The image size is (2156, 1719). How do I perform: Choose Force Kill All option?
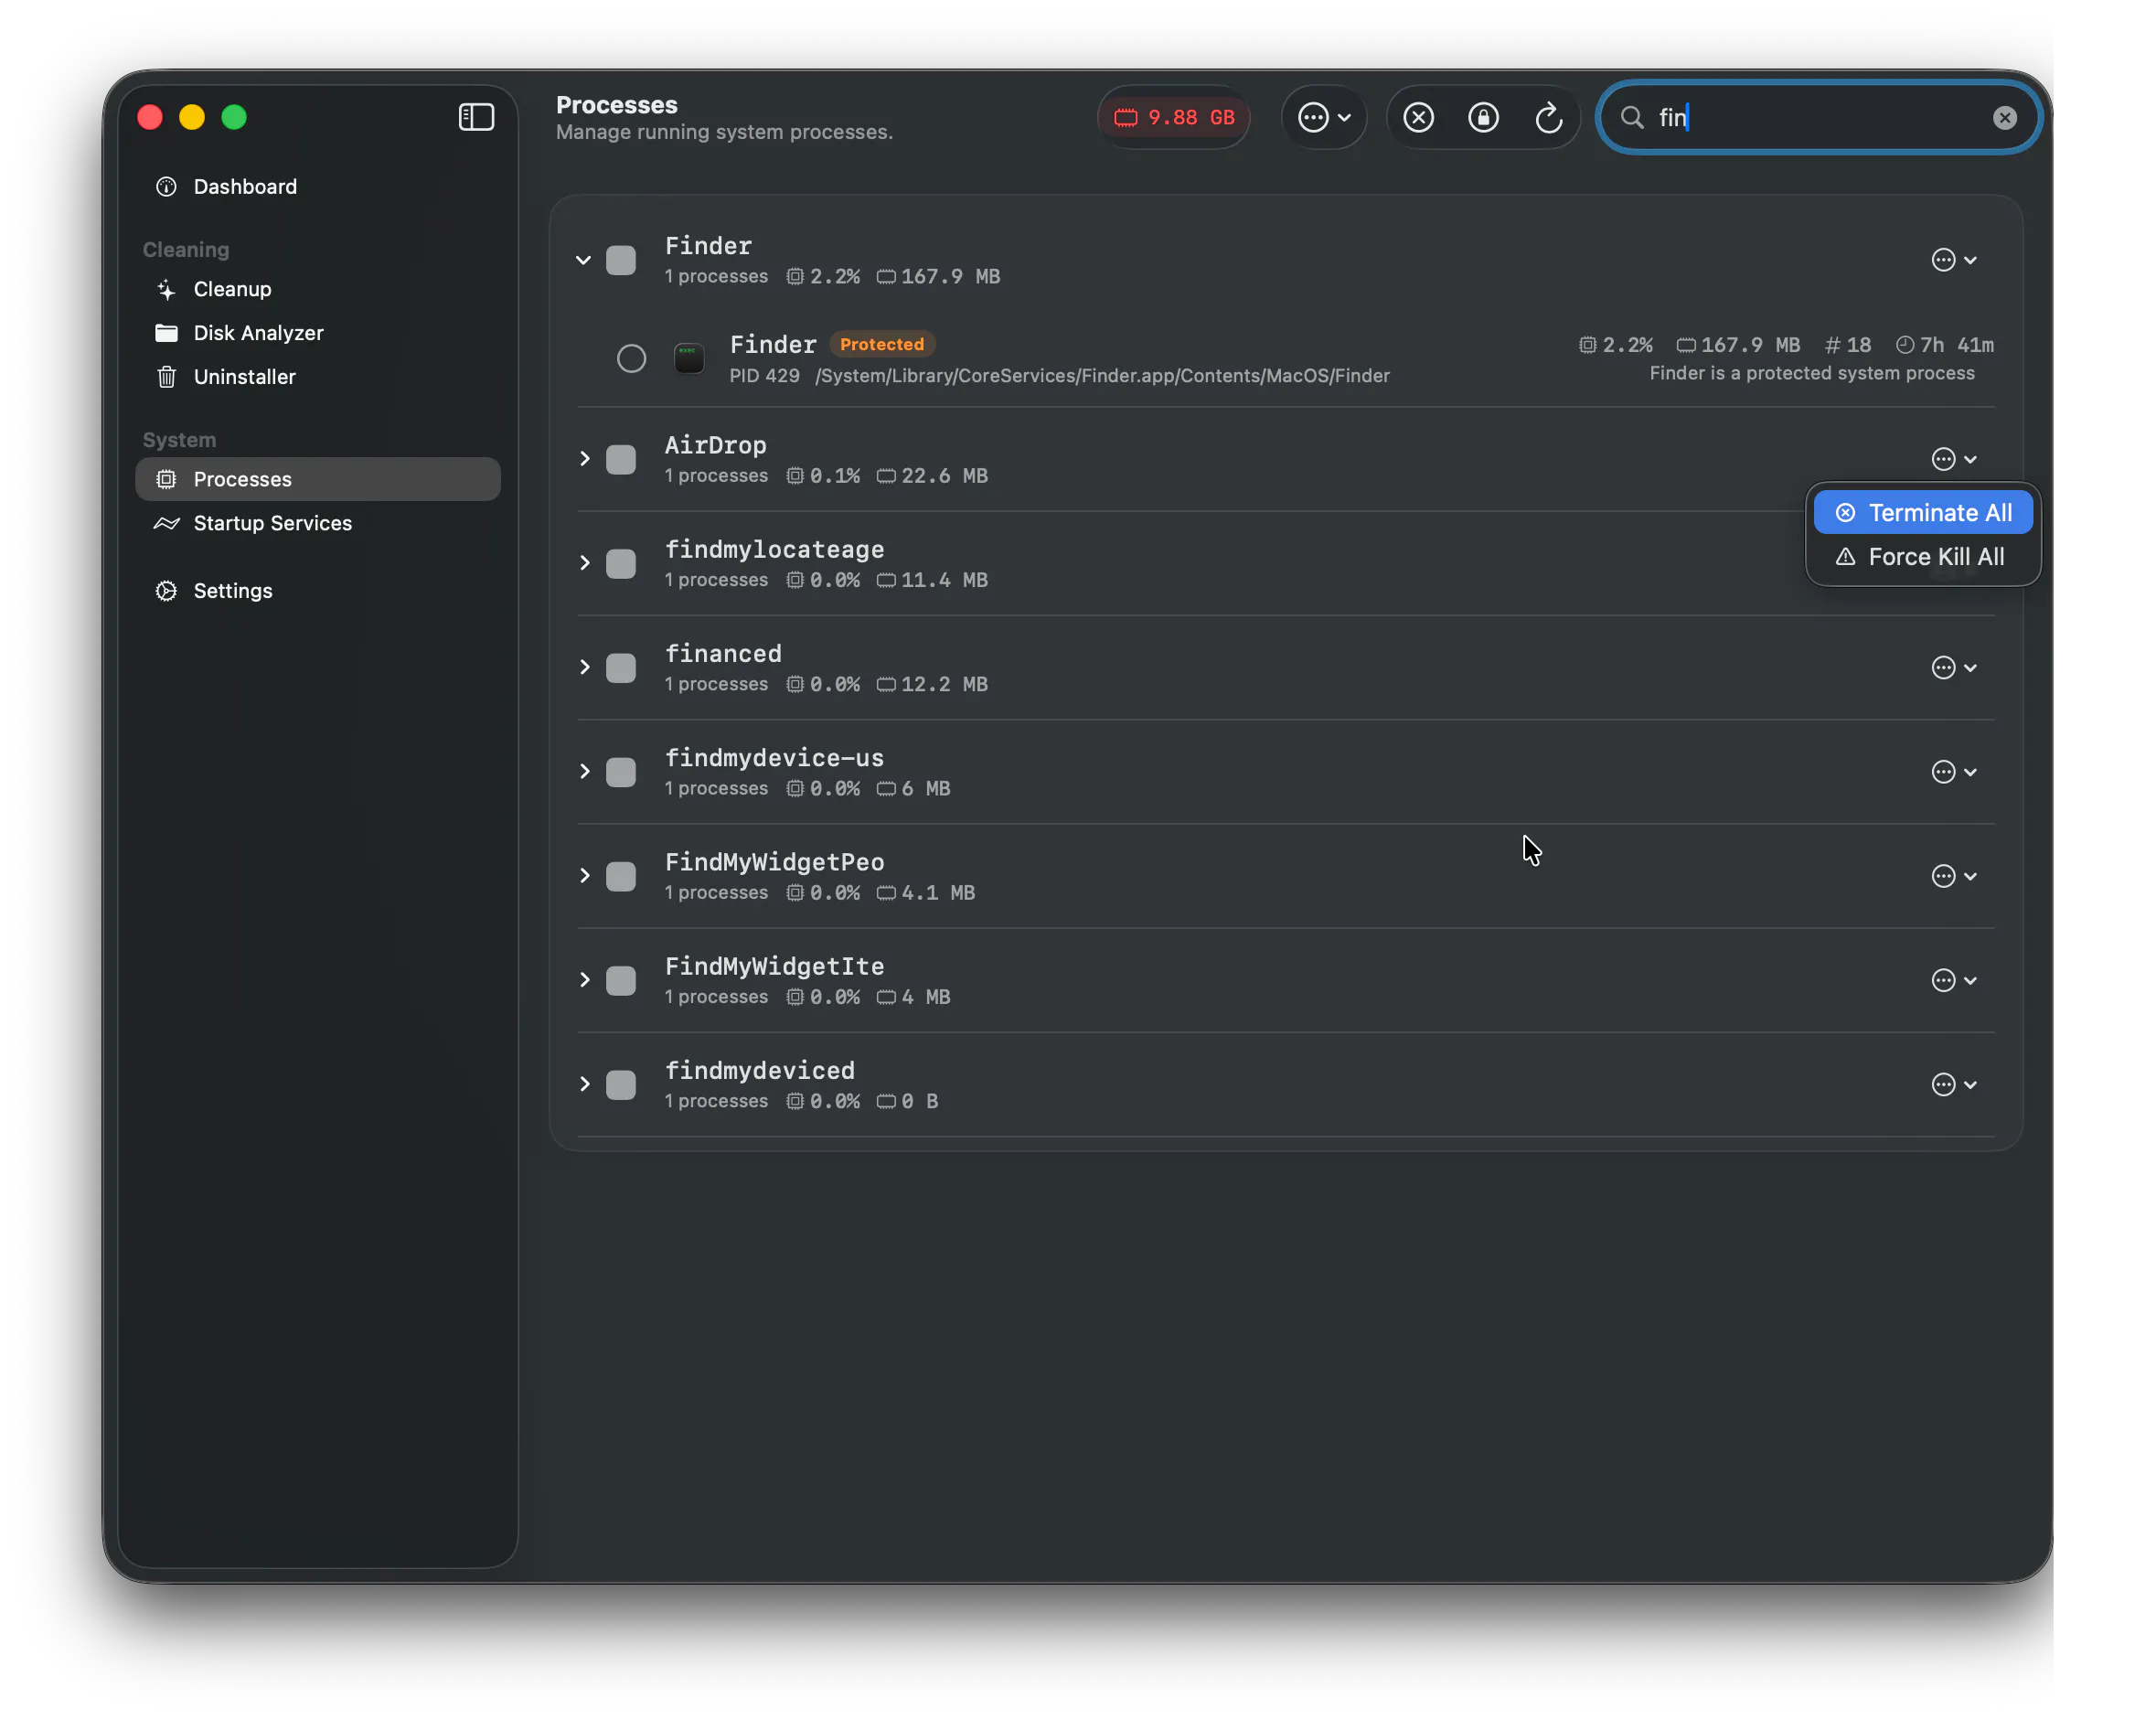[x=1923, y=557]
